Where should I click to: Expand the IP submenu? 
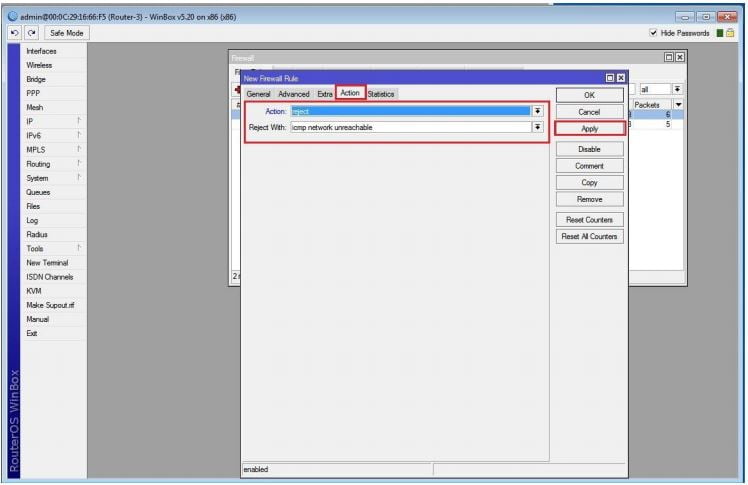(x=78, y=121)
